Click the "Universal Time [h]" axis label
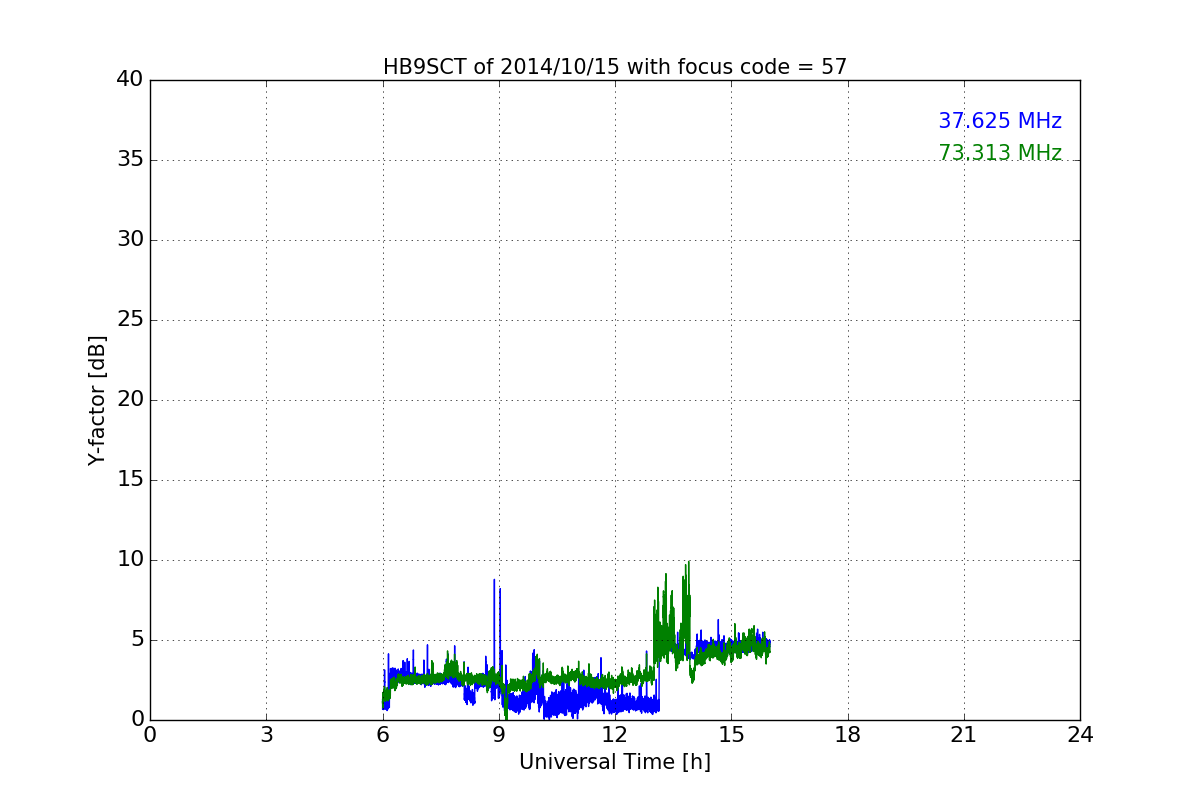 pyautogui.click(x=615, y=762)
